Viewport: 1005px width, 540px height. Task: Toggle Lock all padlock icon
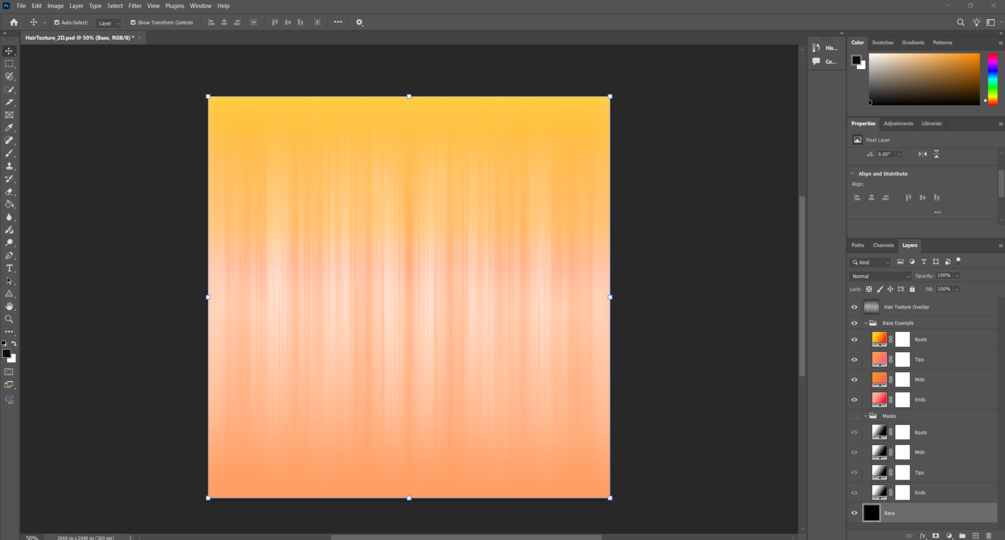tap(912, 289)
